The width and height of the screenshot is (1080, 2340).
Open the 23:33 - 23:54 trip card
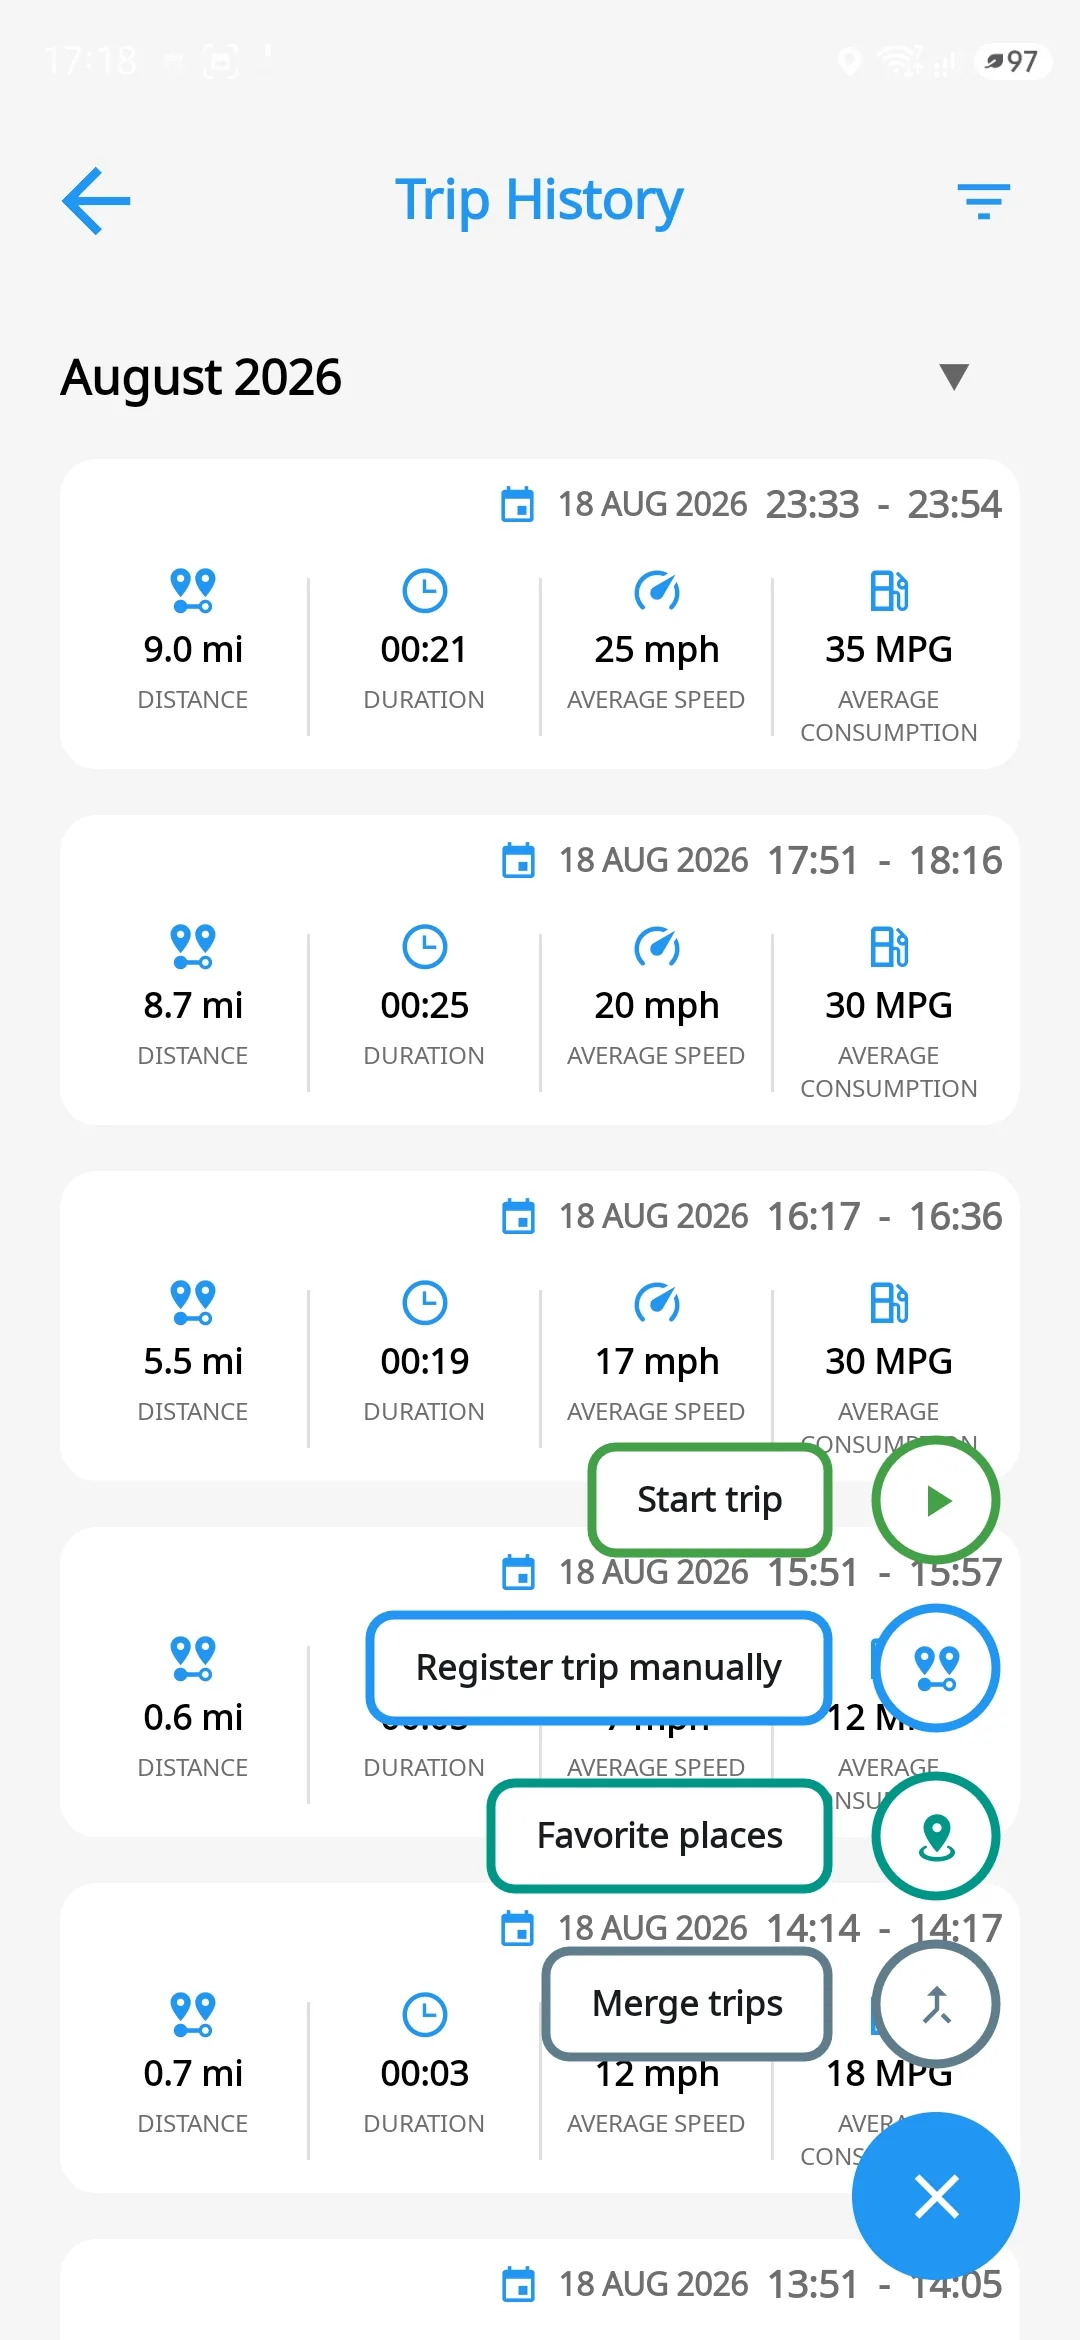click(540, 614)
